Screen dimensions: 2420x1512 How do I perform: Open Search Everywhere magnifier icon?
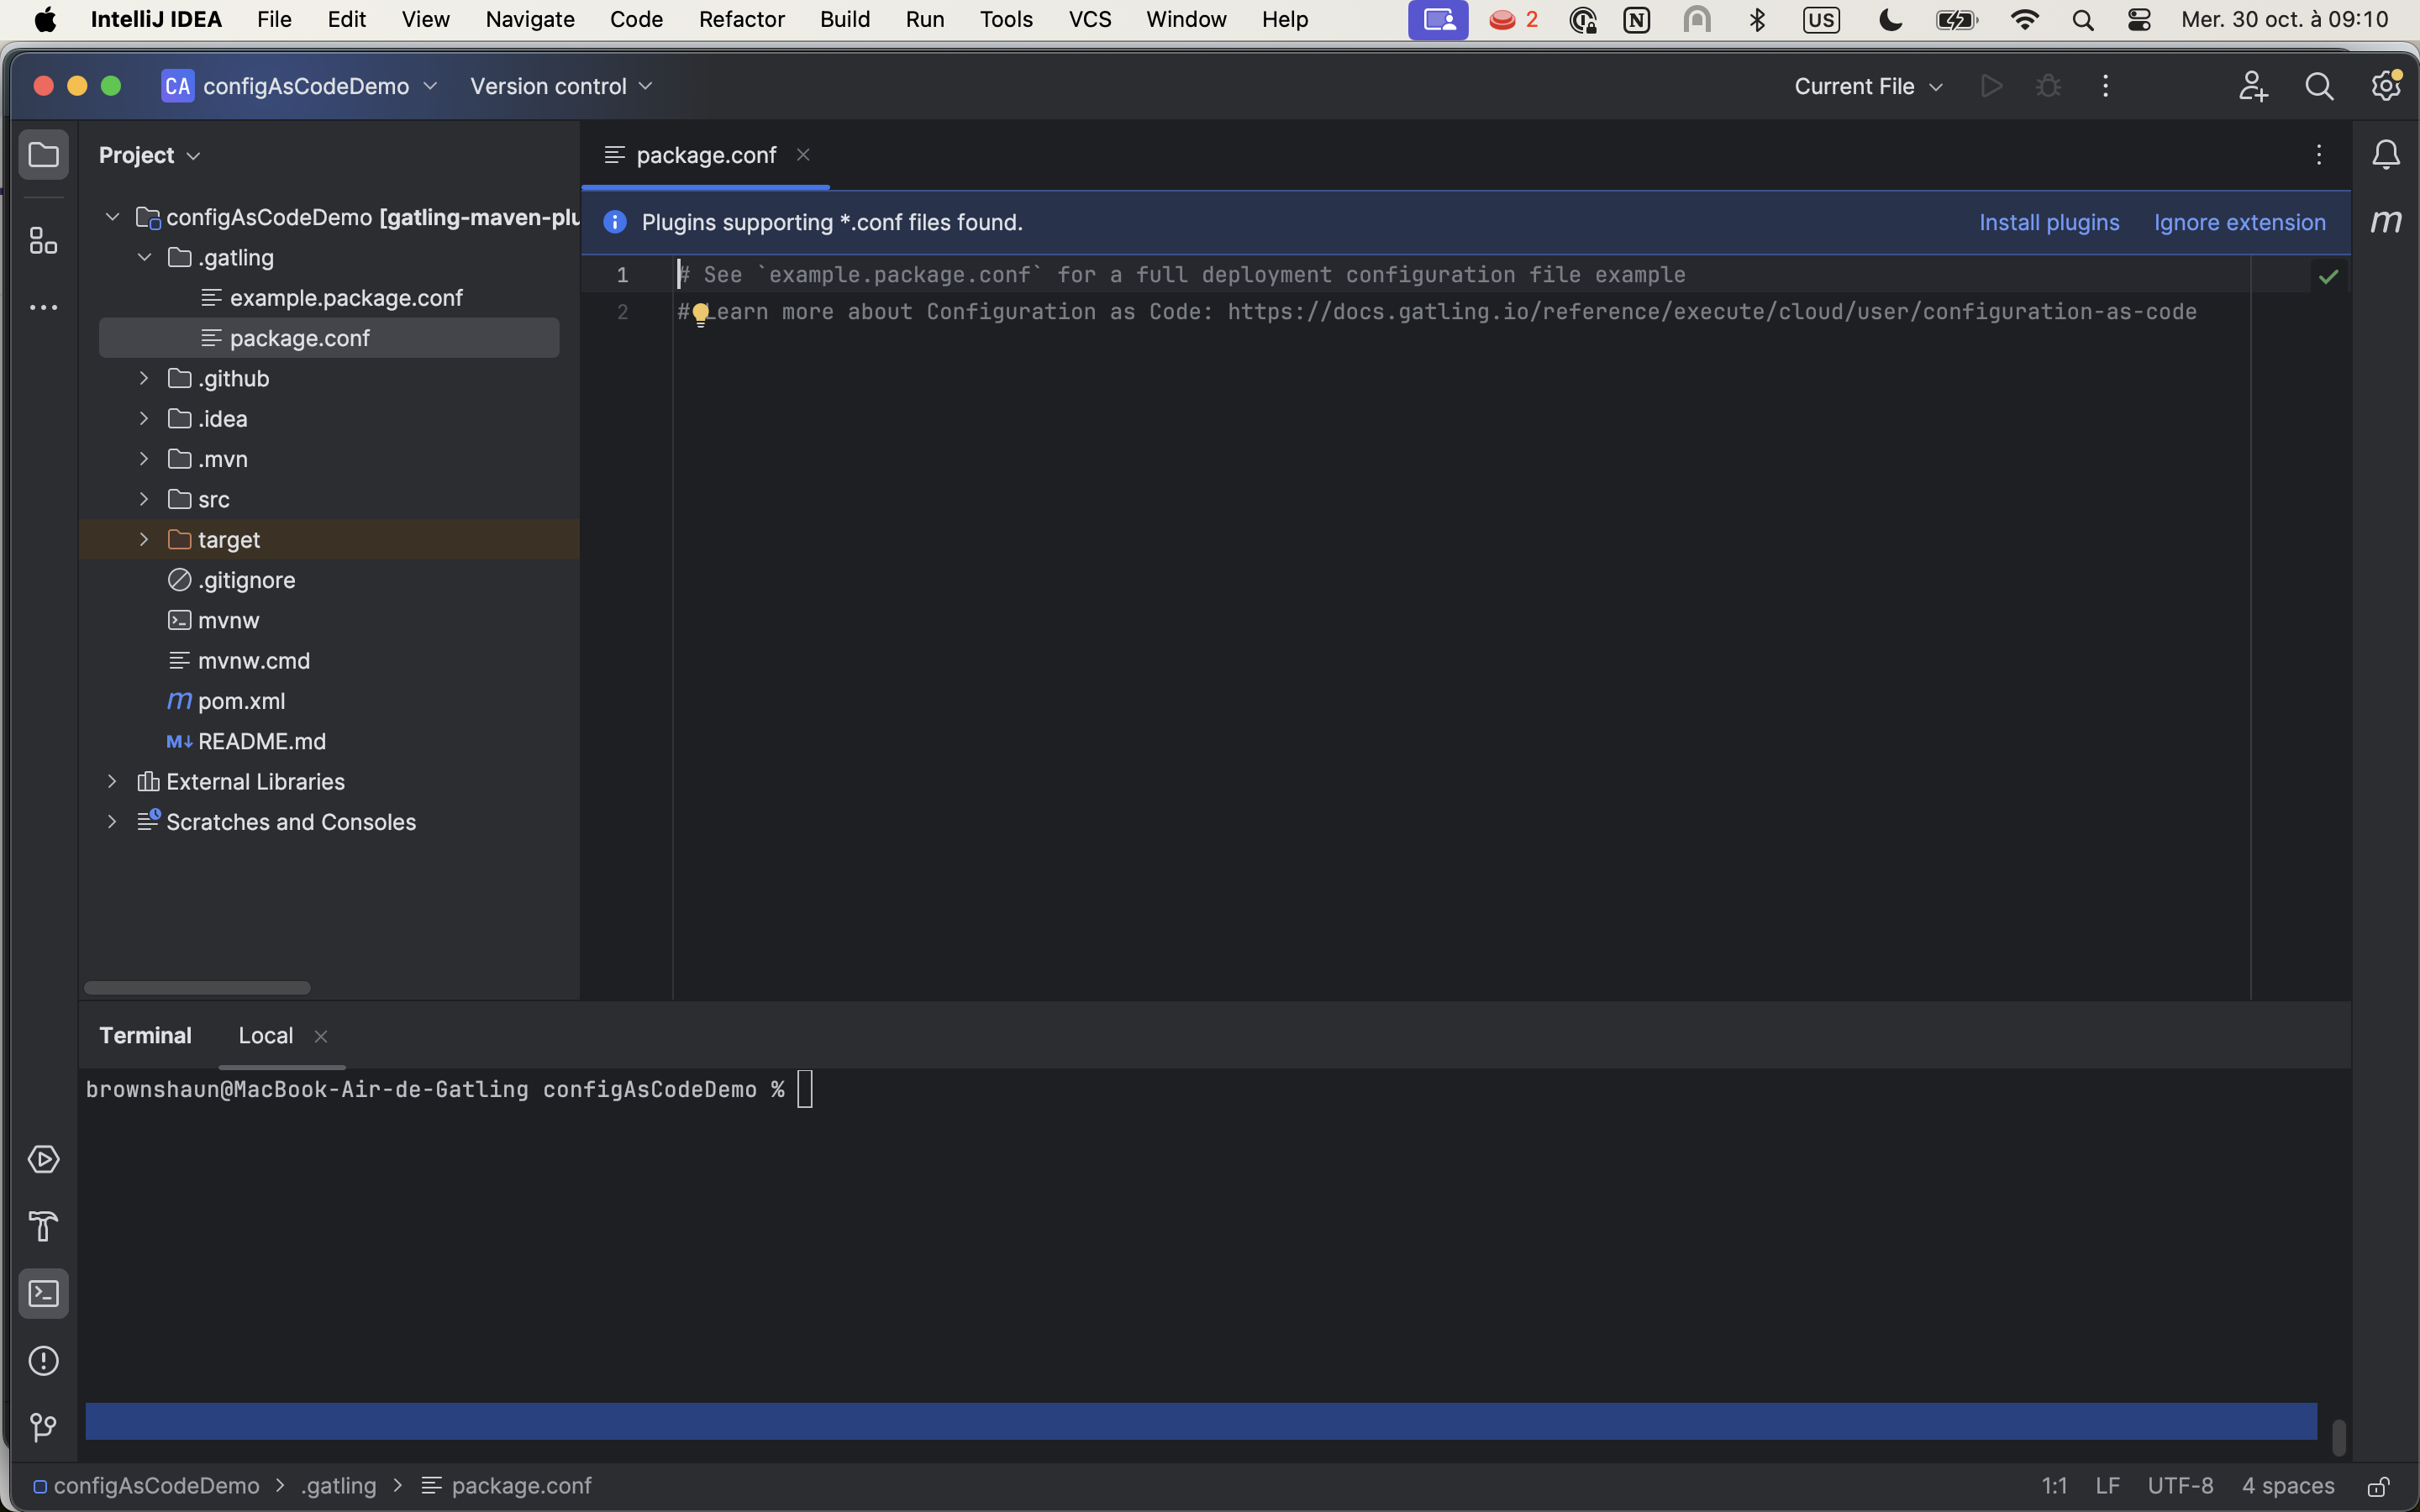click(2319, 86)
